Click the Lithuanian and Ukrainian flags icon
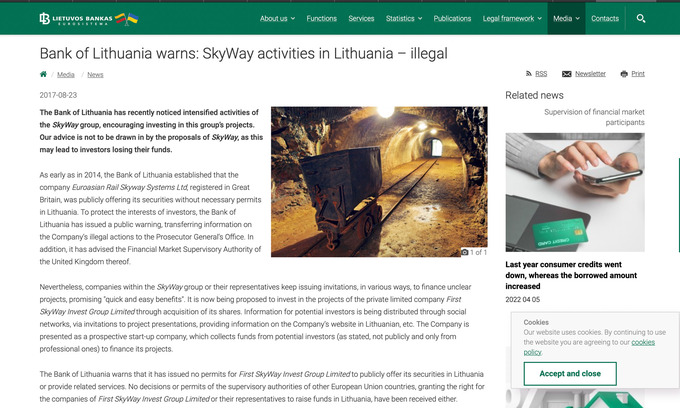Image resolution: width=680 pixels, height=408 pixels. coord(127,19)
